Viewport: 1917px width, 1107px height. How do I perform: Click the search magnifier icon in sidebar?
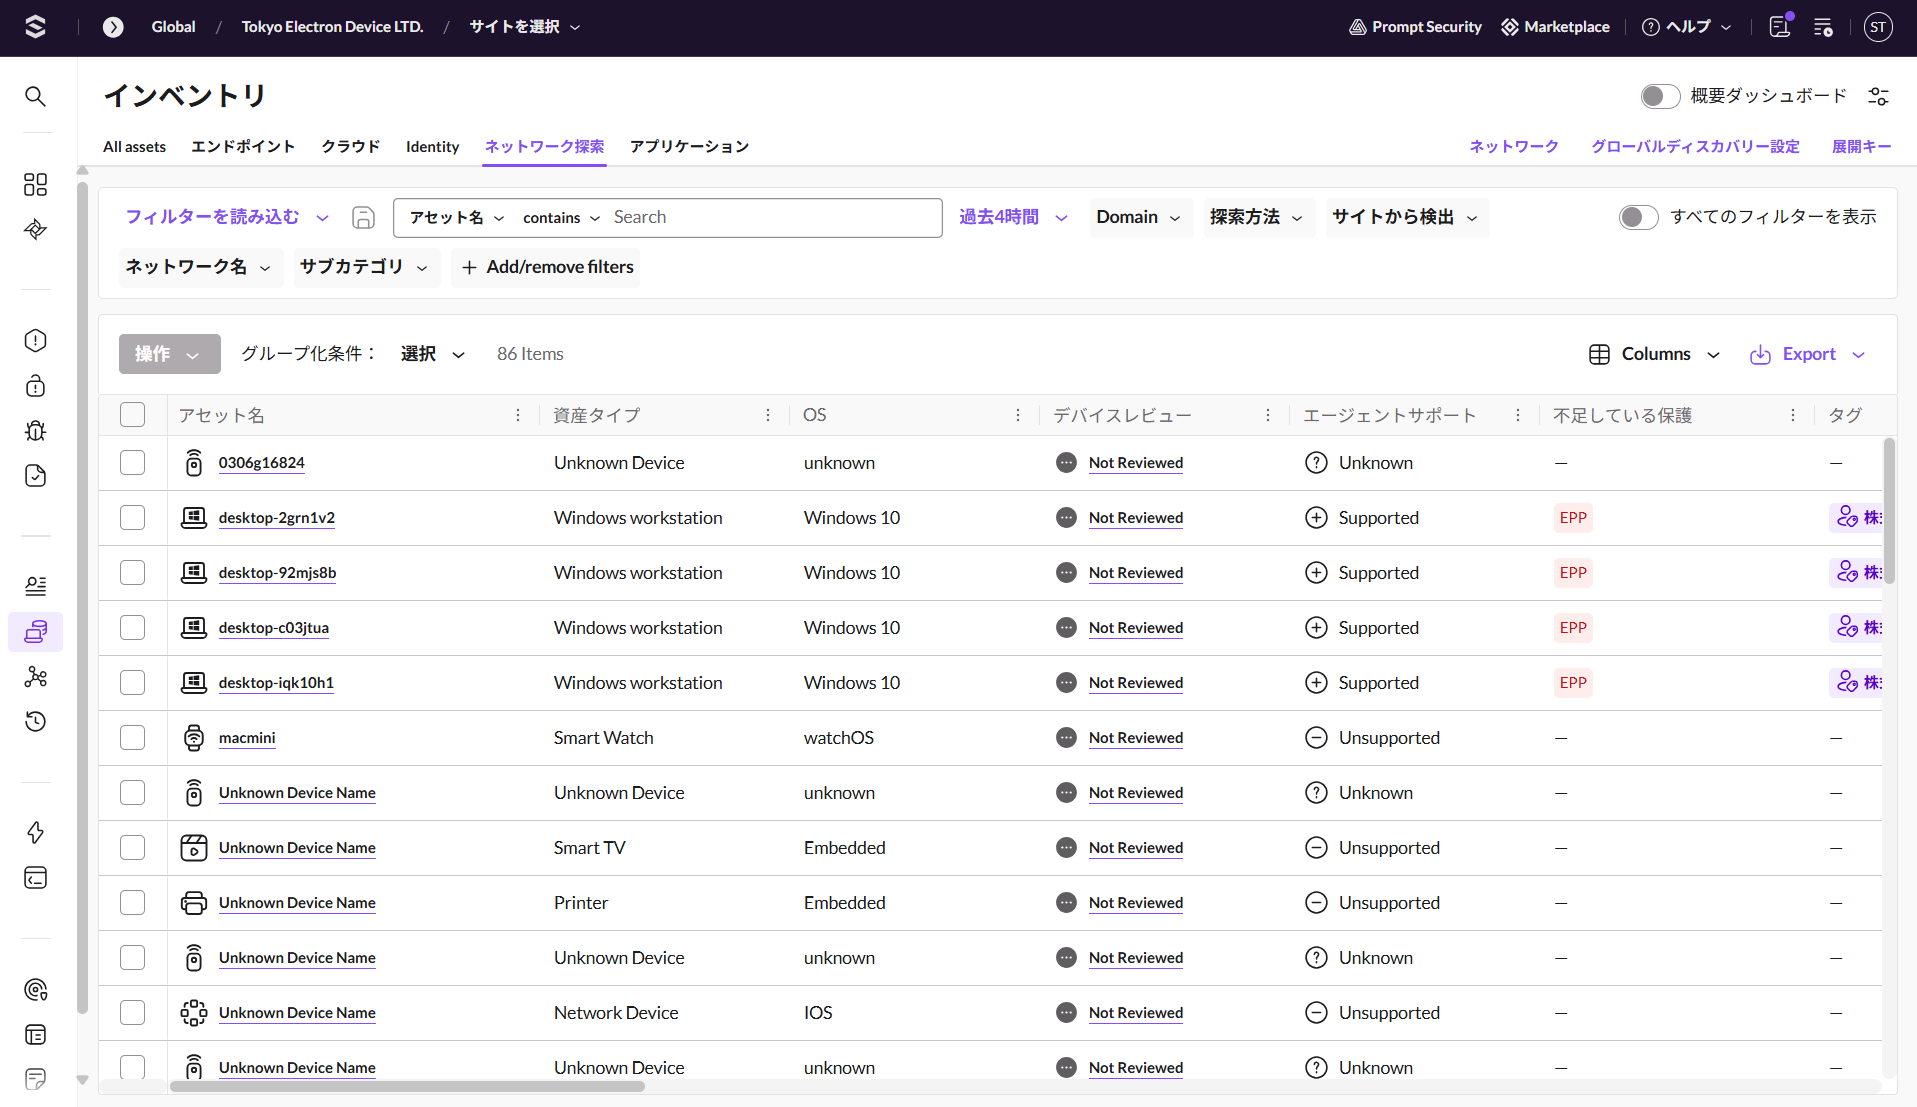click(35, 96)
